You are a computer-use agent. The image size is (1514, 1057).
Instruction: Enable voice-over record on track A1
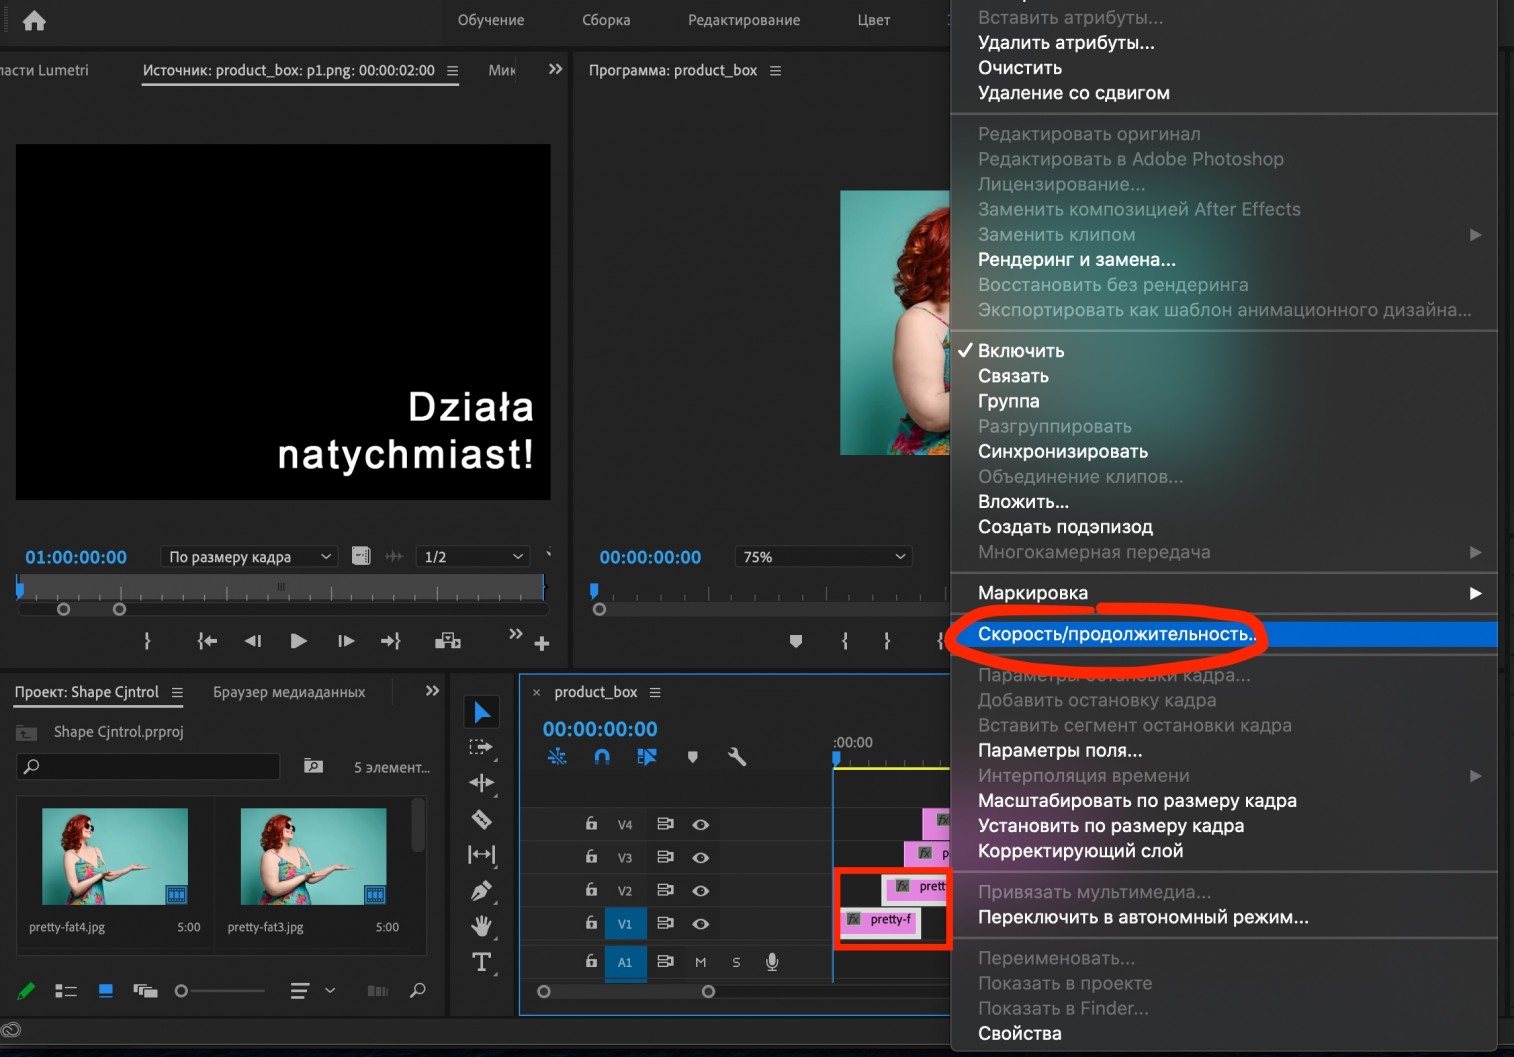coord(772,962)
